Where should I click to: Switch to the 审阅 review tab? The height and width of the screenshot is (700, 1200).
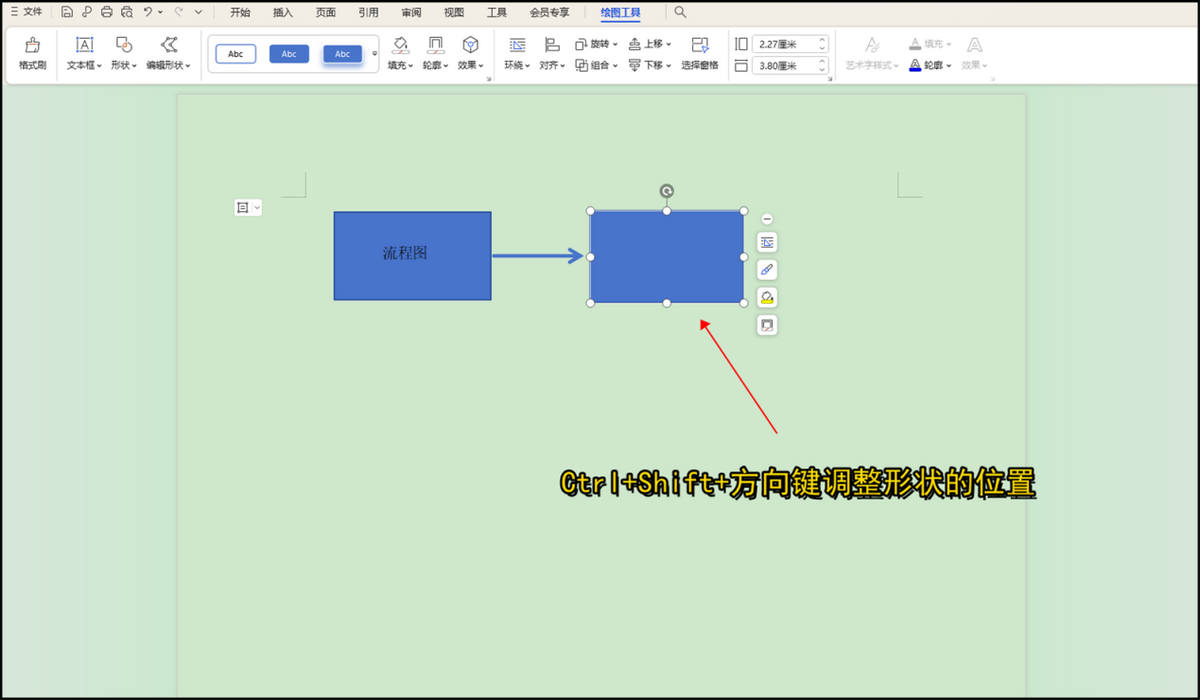[x=411, y=13]
